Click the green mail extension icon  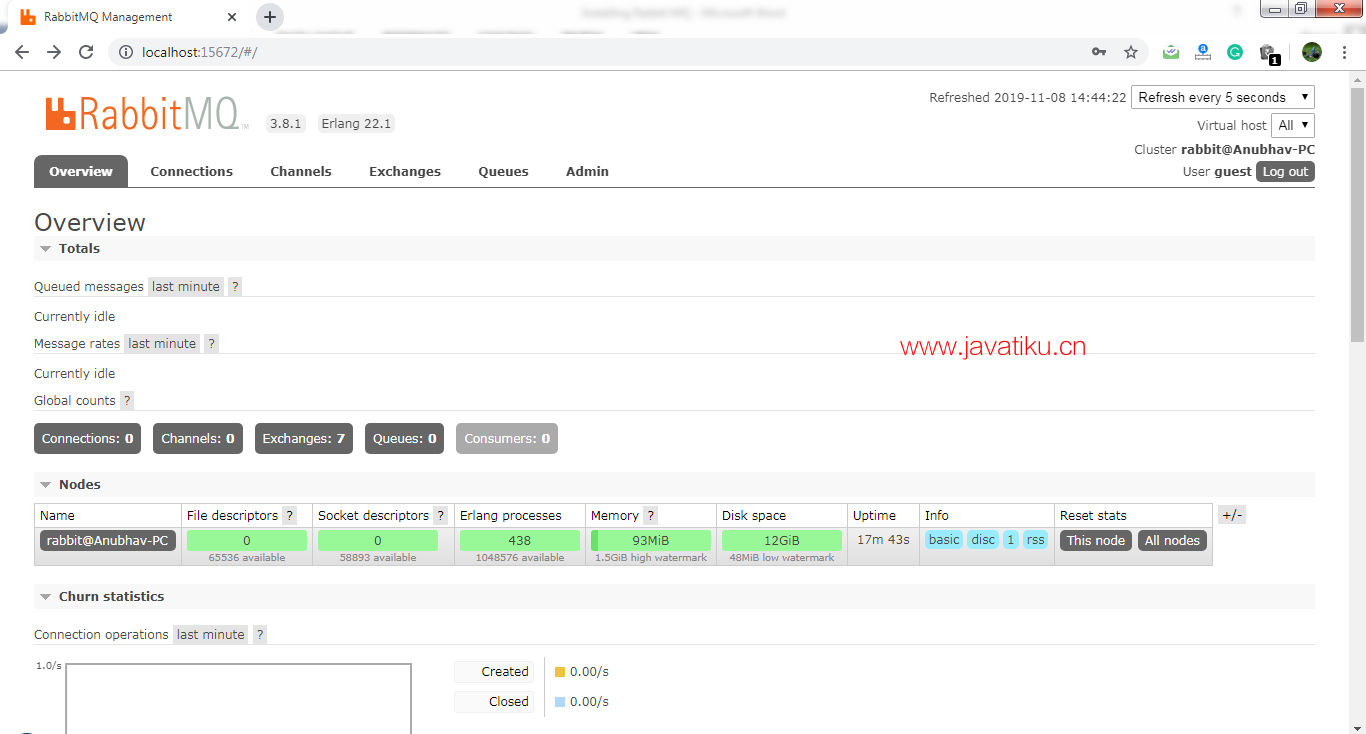pos(1171,52)
